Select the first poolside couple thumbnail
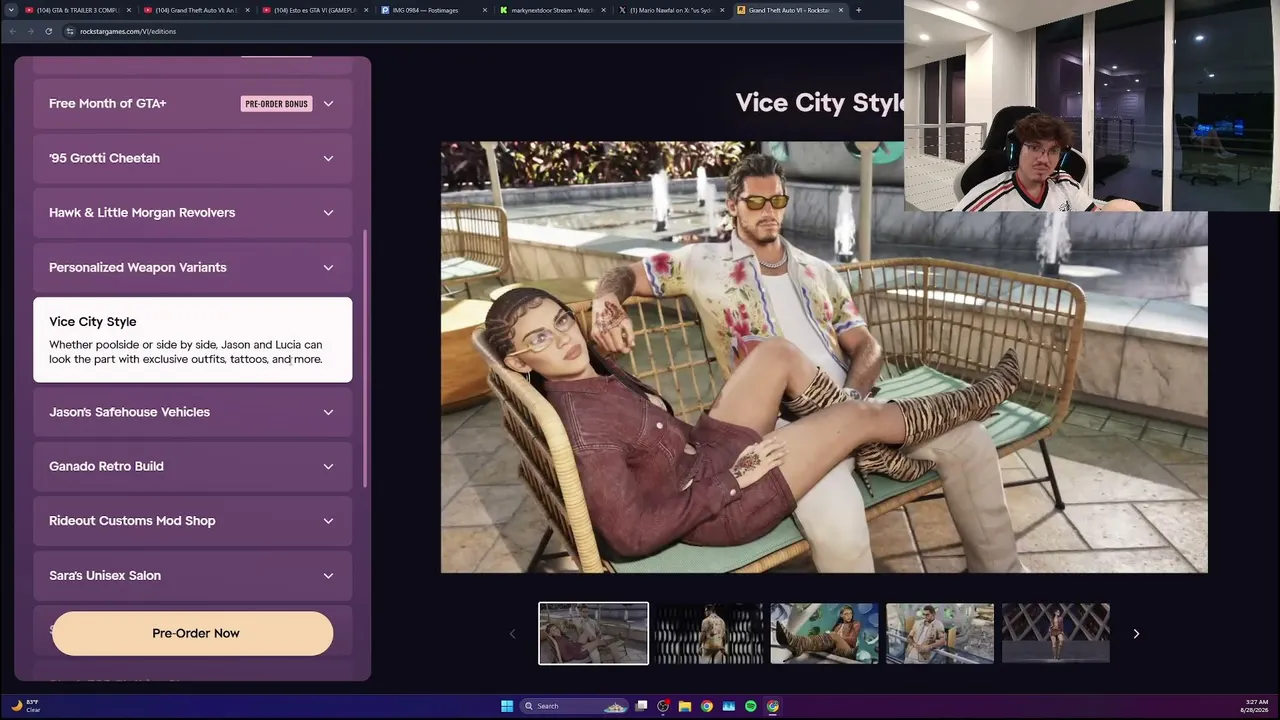Image resolution: width=1280 pixels, height=720 pixels. 593,633
